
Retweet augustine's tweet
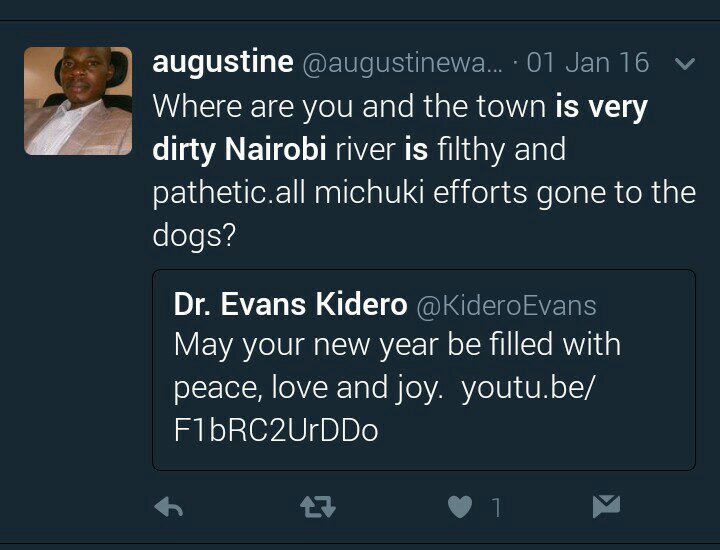[x=317, y=508]
